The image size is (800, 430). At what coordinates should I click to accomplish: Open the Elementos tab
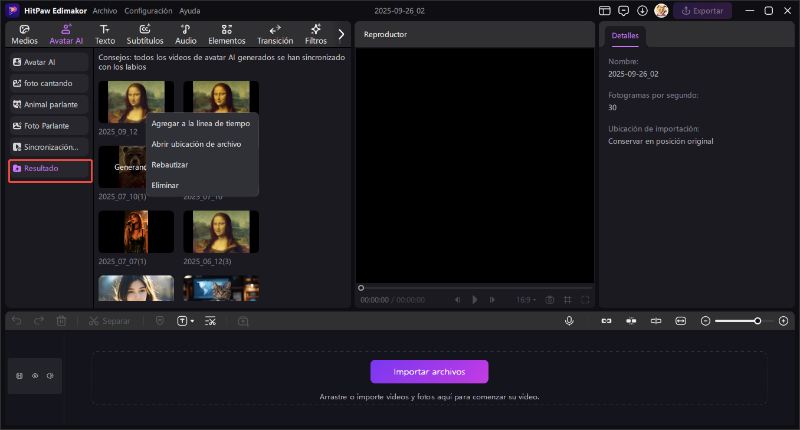coord(227,35)
